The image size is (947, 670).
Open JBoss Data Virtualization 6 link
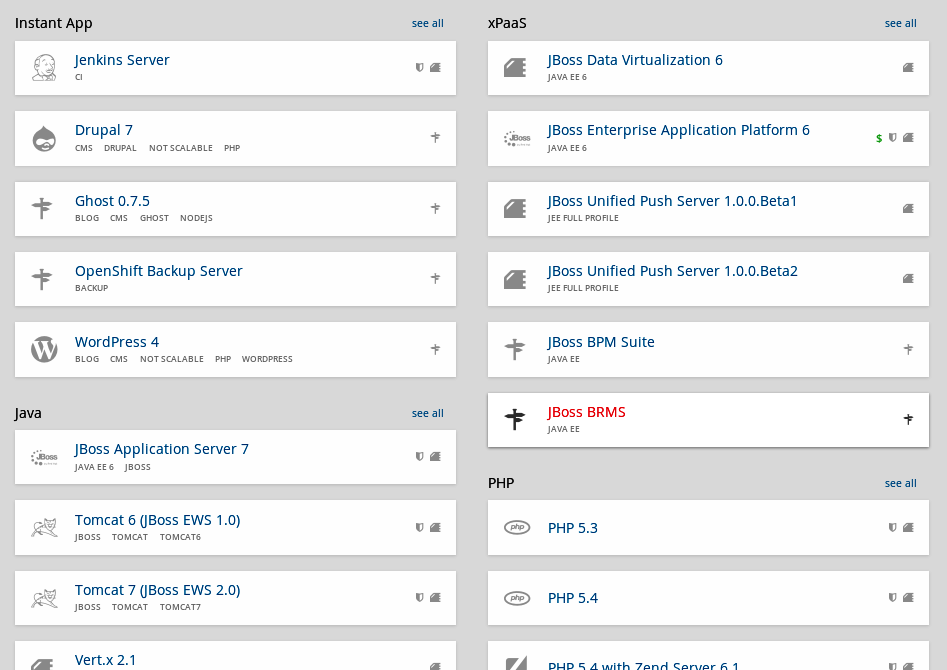click(x=635, y=60)
